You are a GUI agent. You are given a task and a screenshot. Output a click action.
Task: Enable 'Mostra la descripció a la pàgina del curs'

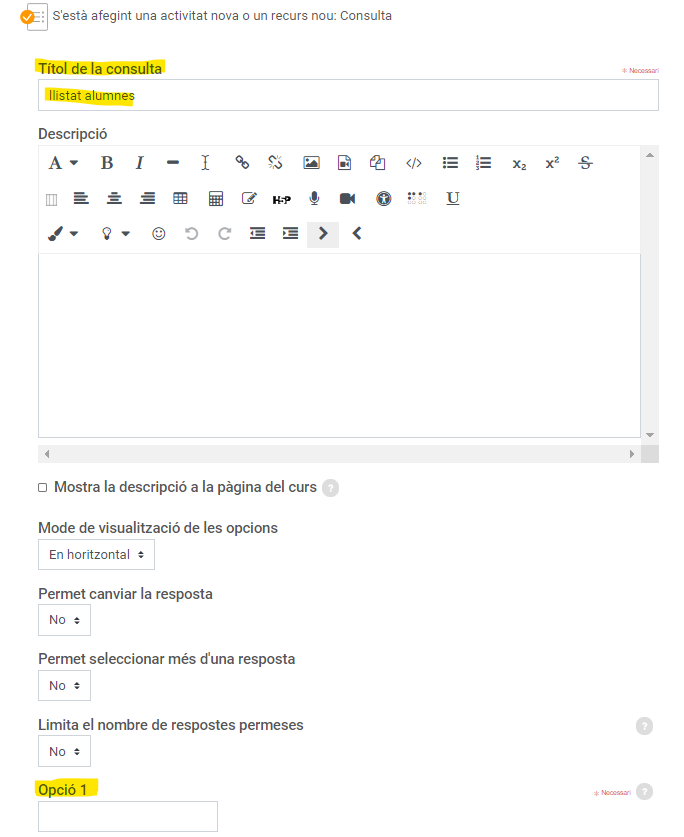[43, 488]
